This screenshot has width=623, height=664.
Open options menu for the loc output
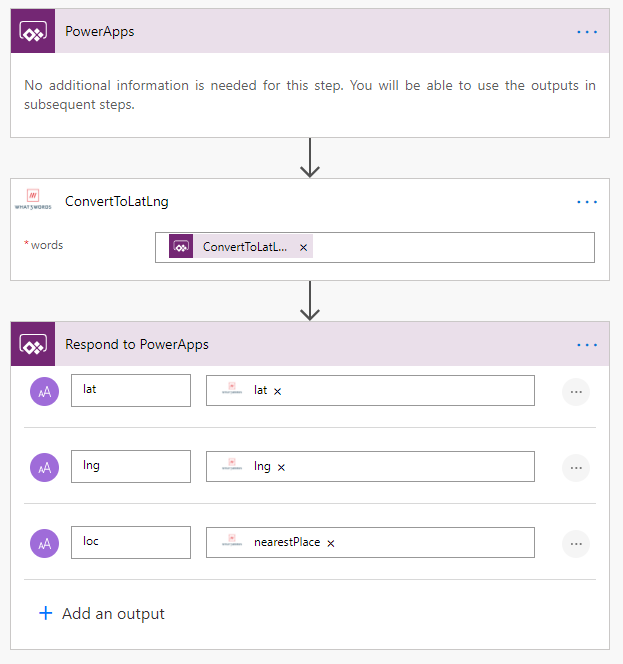576,544
